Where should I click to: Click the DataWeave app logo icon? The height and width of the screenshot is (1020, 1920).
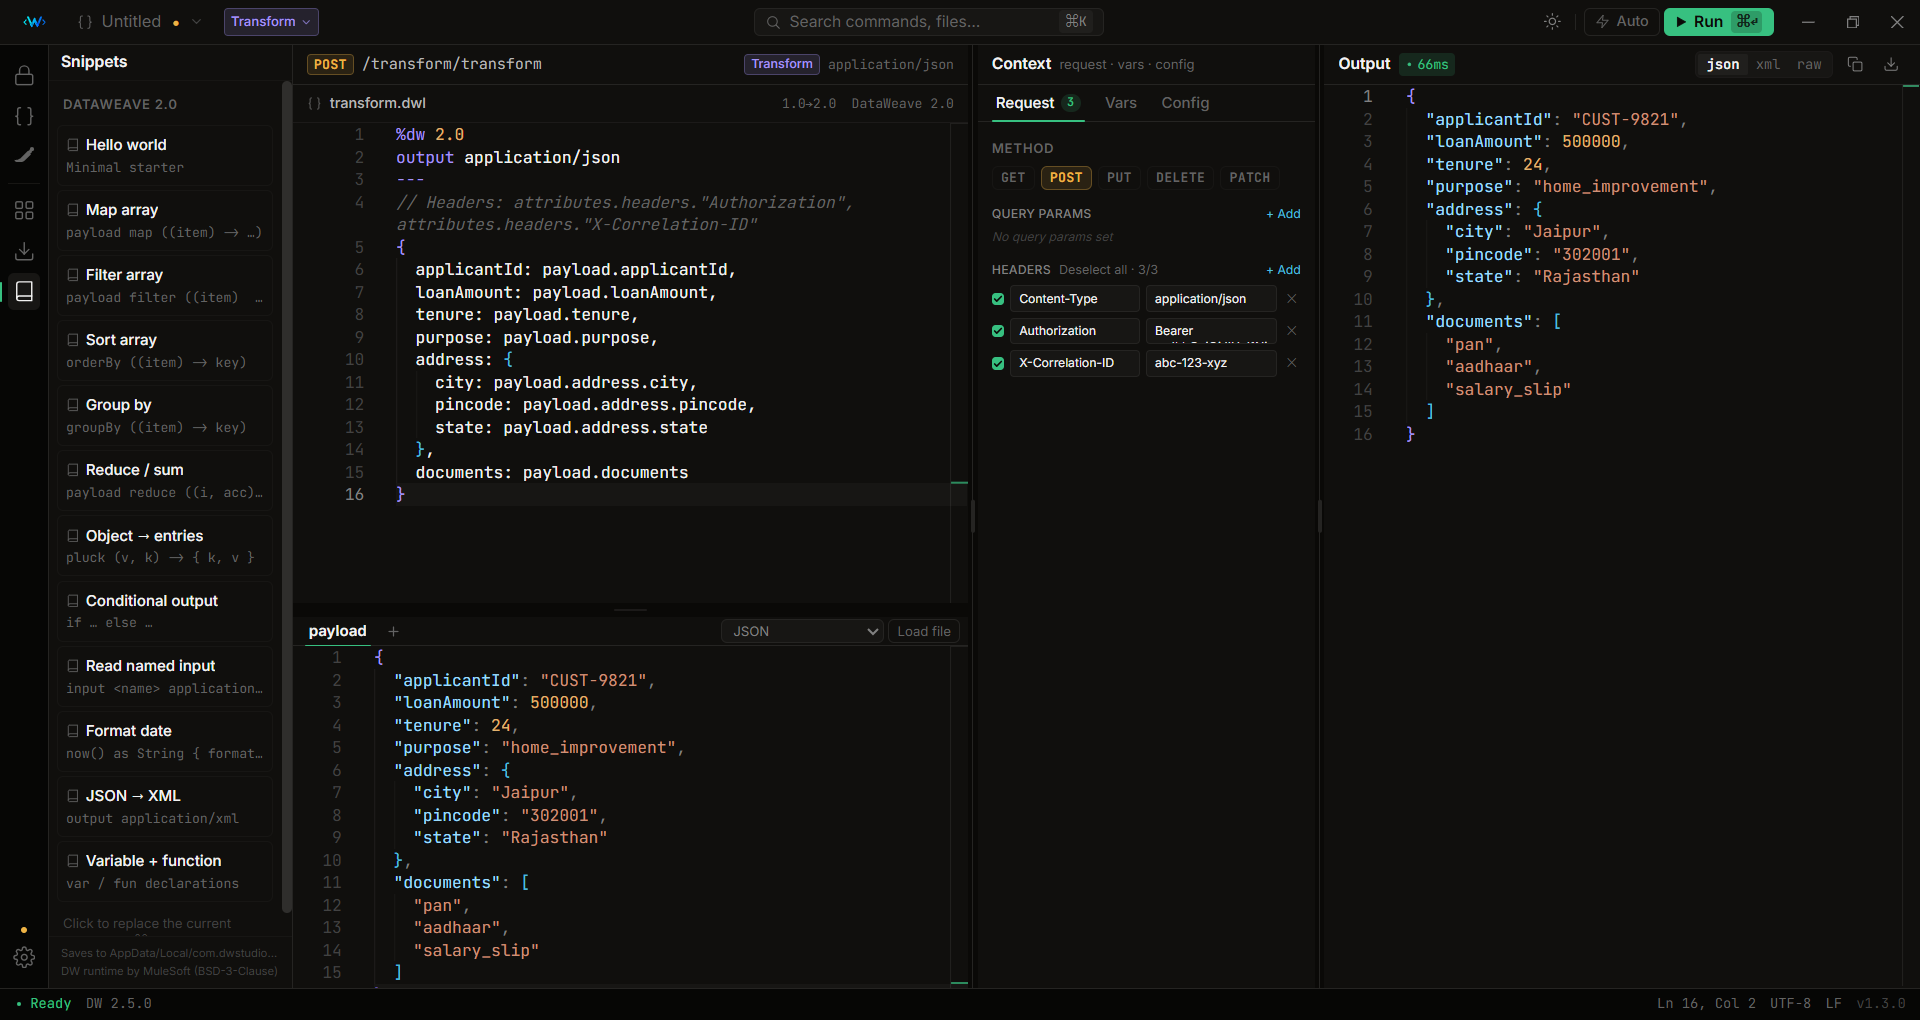34,22
